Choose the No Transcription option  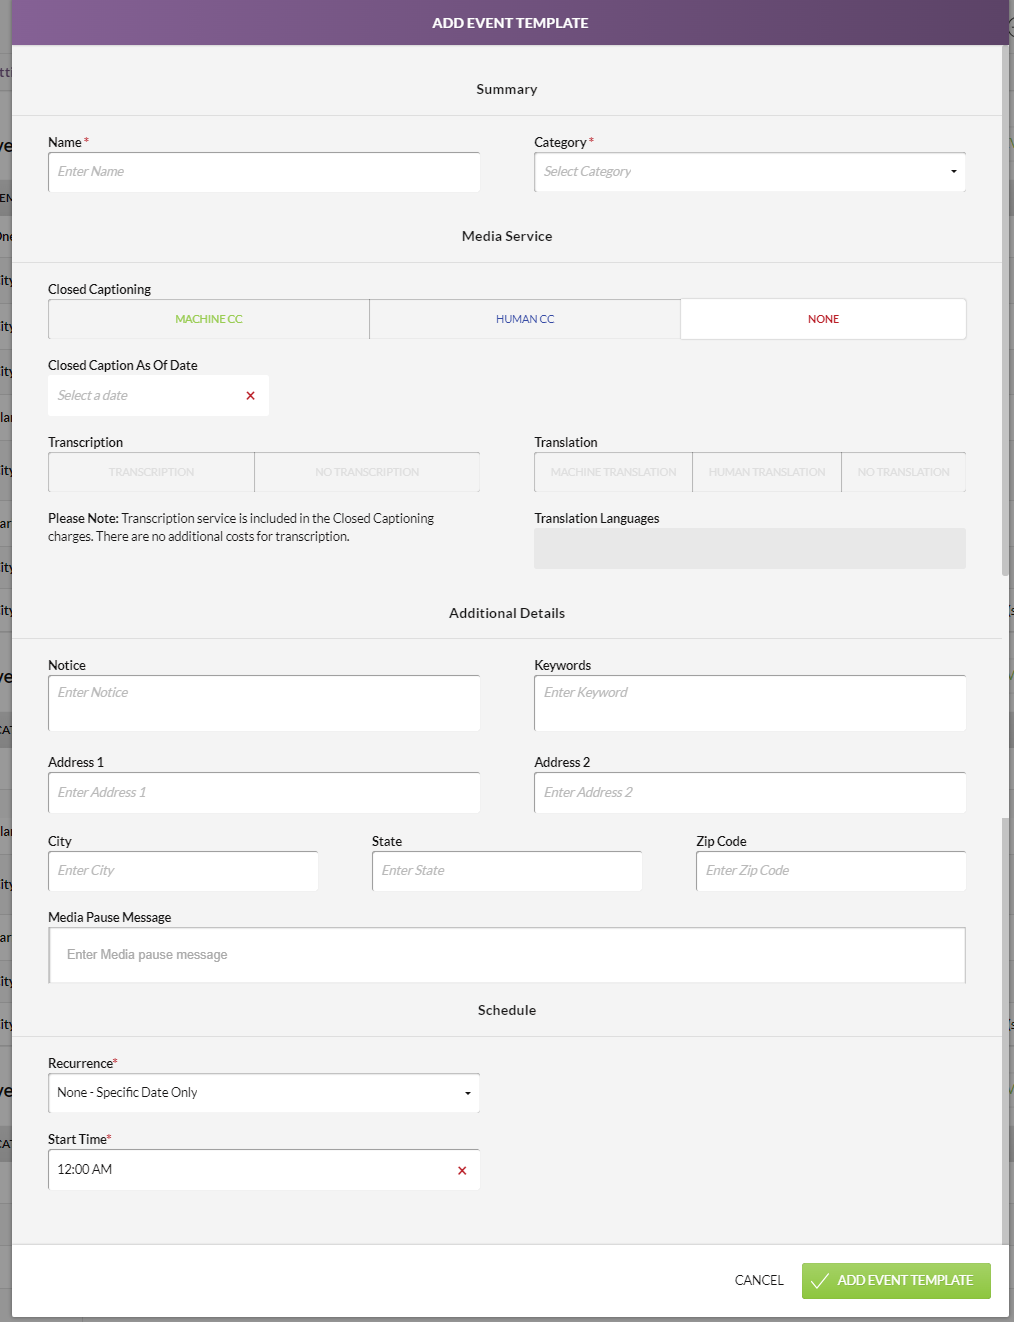tap(367, 472)
